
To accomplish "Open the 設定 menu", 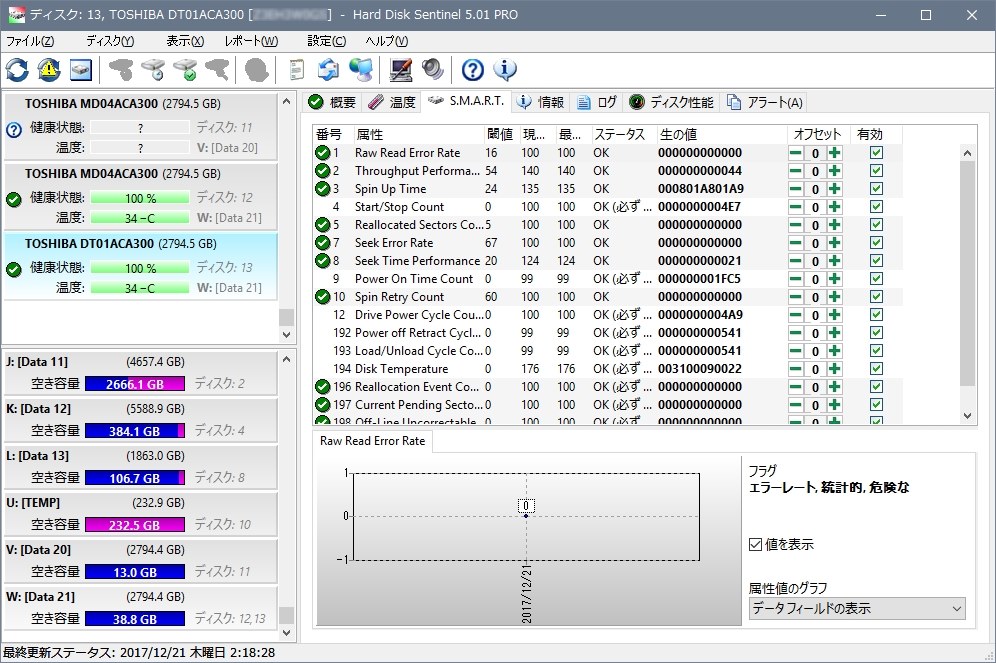I will point(326,41).
